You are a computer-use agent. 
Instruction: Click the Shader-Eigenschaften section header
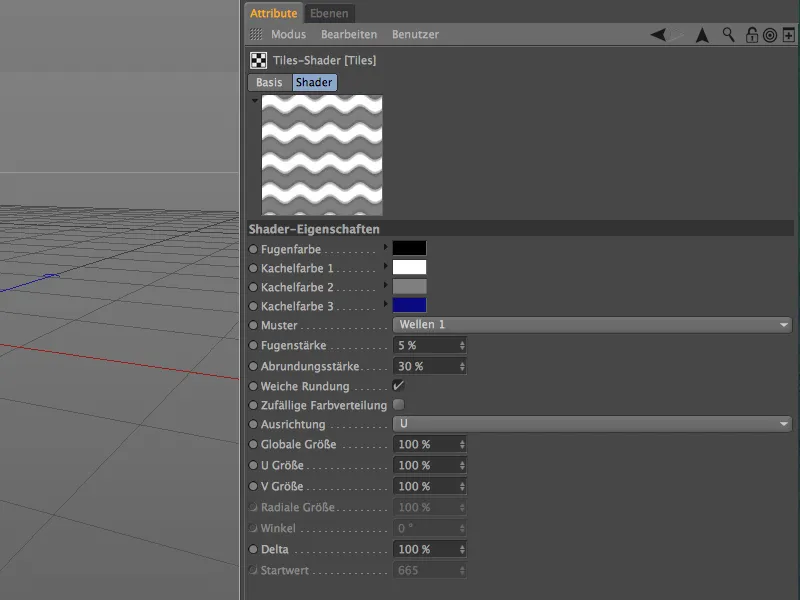520,229
